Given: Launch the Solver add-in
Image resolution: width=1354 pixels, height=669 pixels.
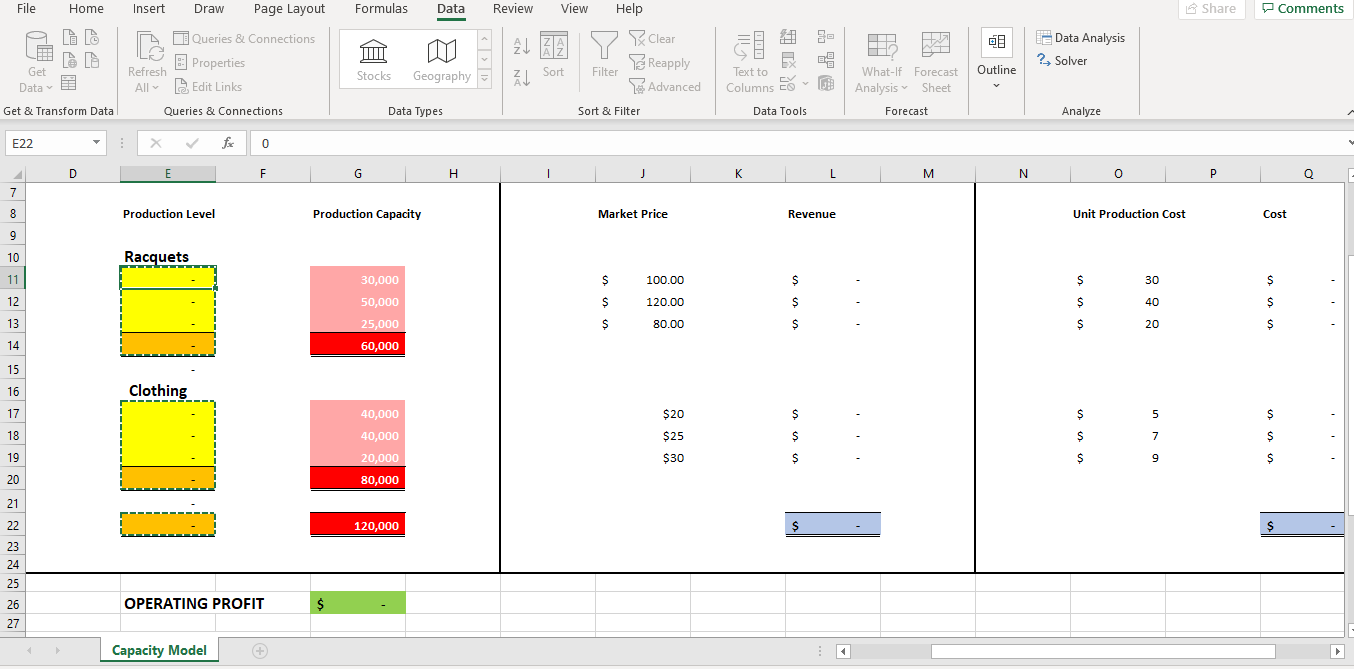Looking at the screenshot, I should click(1062, 61).
